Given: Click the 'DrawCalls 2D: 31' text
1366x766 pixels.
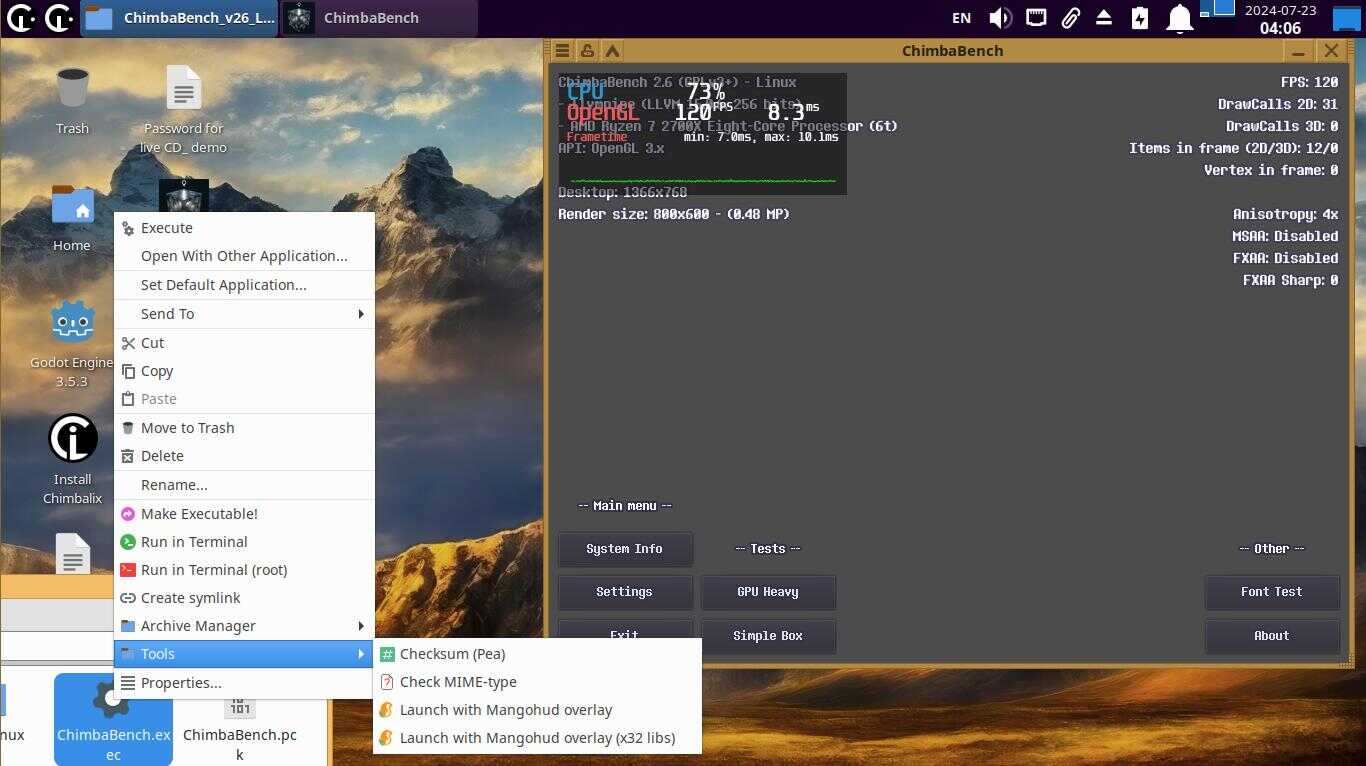Looking at the screenshot, I should (1278, 104).
